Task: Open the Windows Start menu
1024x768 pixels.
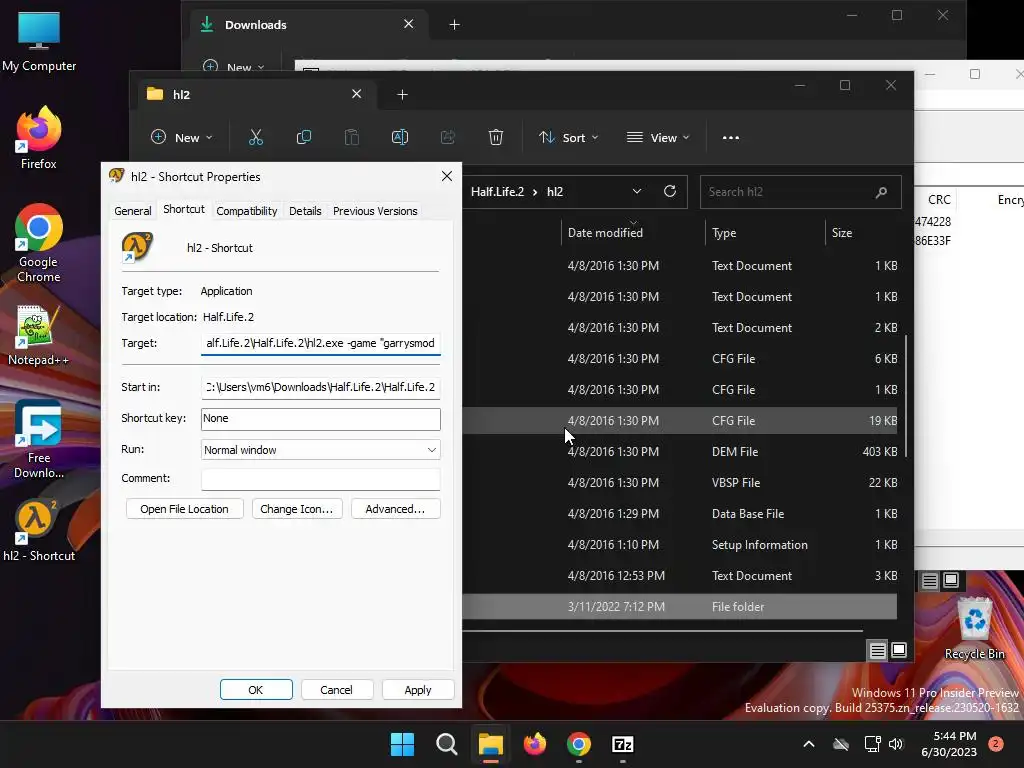Action: pyautogui.click(x=402, y=744)
